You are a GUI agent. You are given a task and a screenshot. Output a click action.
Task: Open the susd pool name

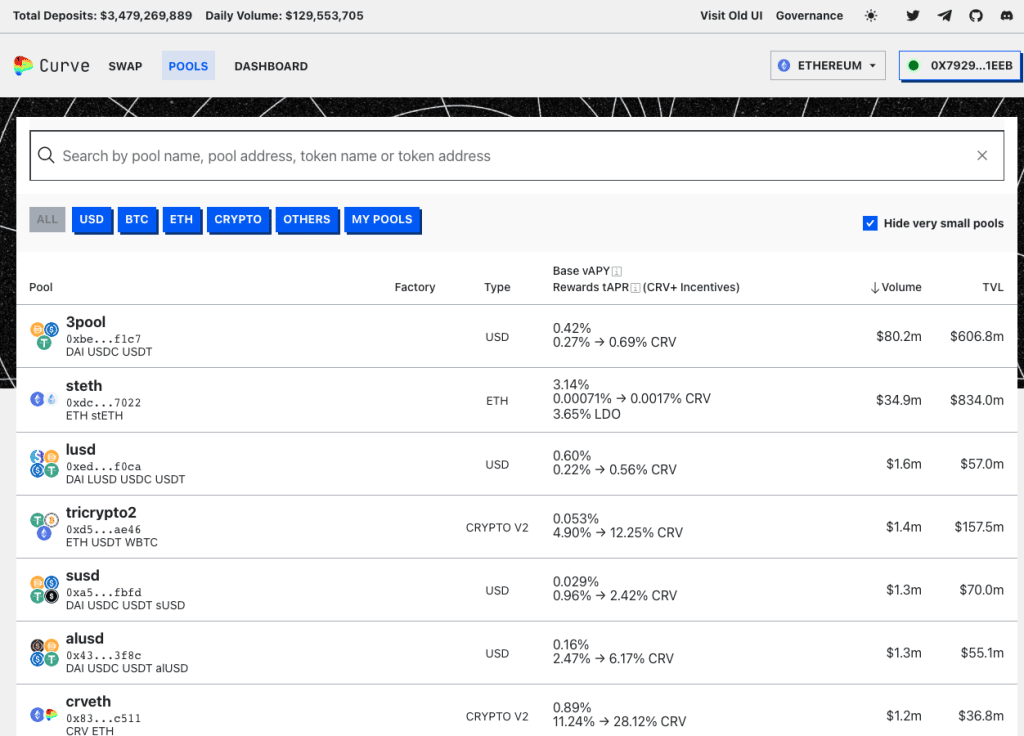tap(82, 575)
